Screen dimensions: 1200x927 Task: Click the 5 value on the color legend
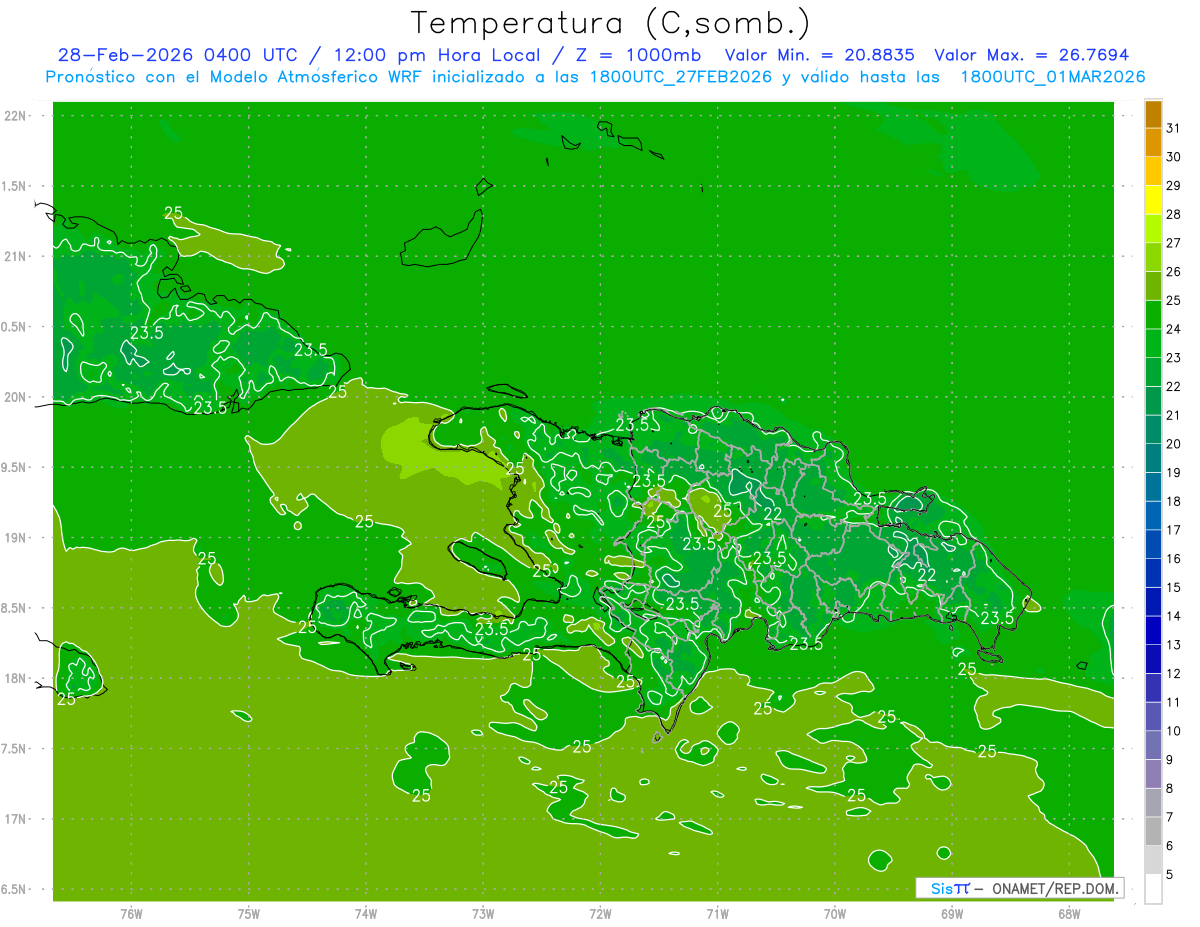pos(1170,875)
